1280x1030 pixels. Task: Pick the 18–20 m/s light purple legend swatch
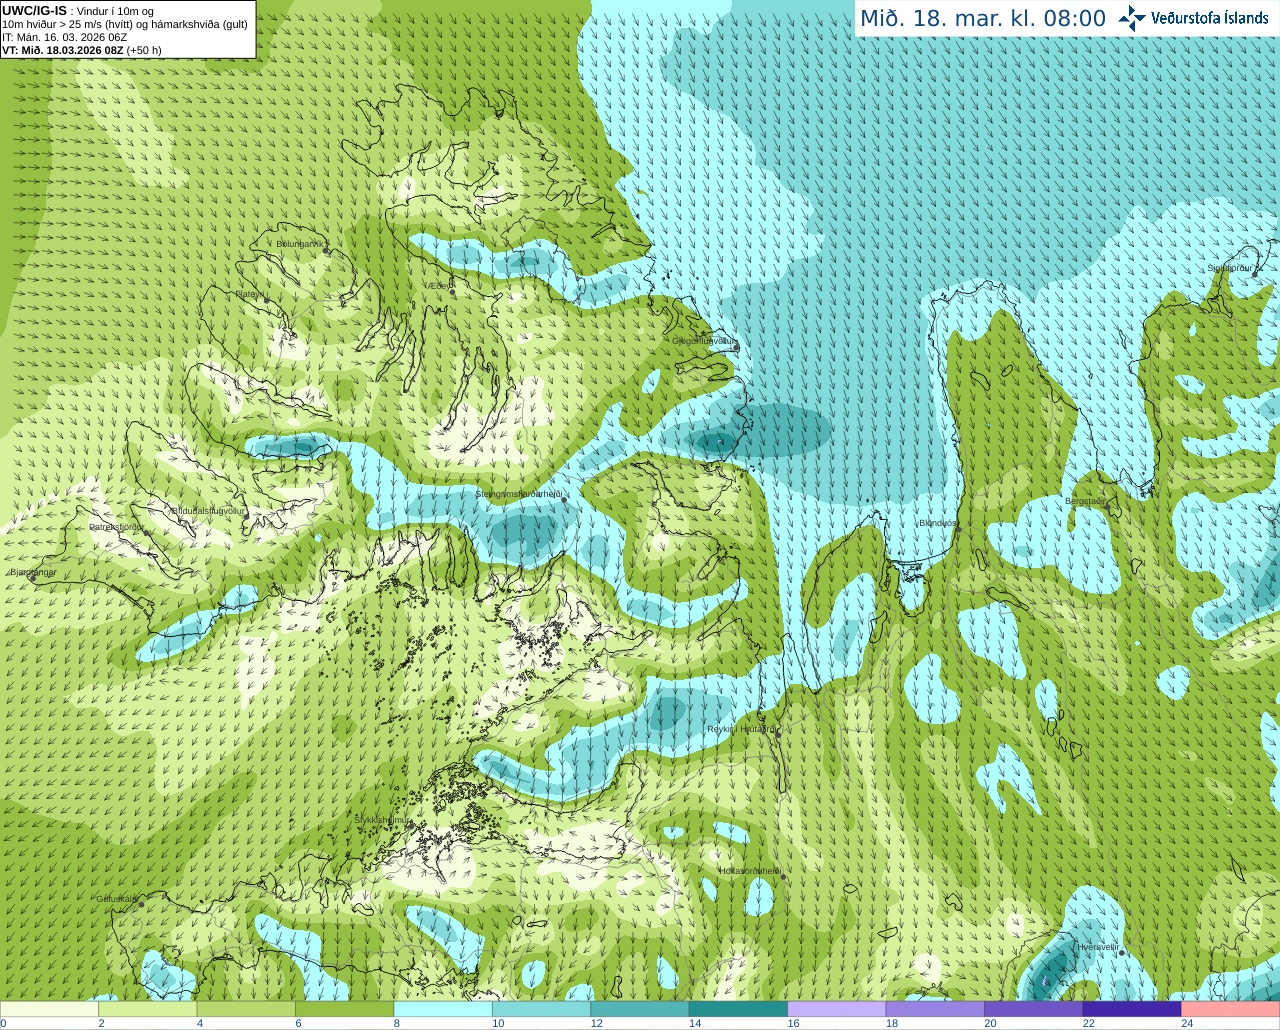935,1009
